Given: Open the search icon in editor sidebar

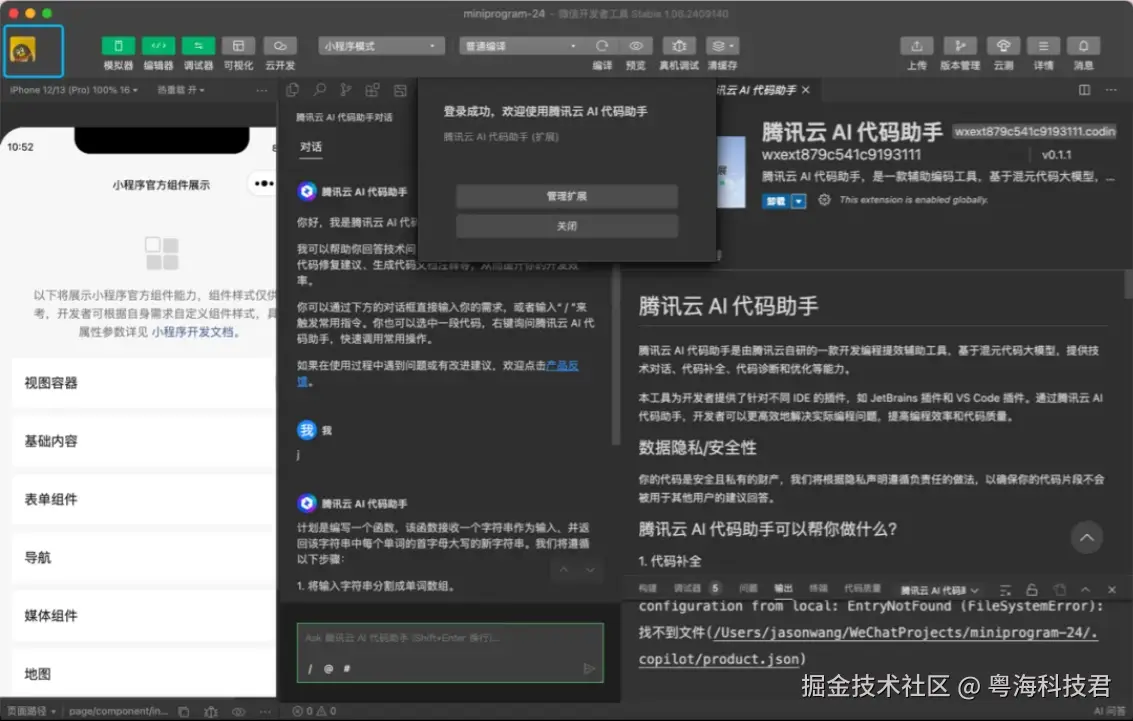Looking at the screenshot, I should tap(319, 90).
